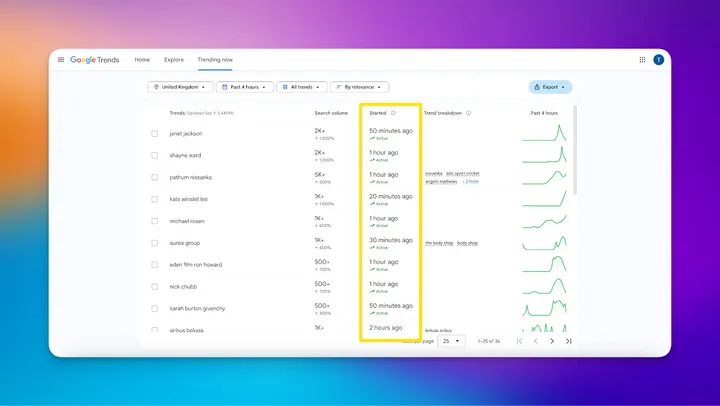Click the Search volume column header
This screenshot has width=720, height=406.
tap(331, 113)
